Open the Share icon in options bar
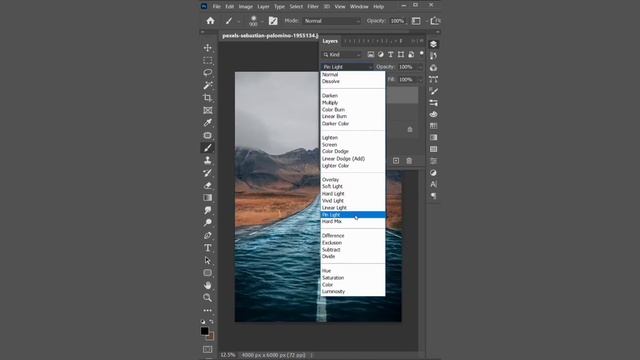Viewport: 640px width, 360px height. [x=435, y=20]
